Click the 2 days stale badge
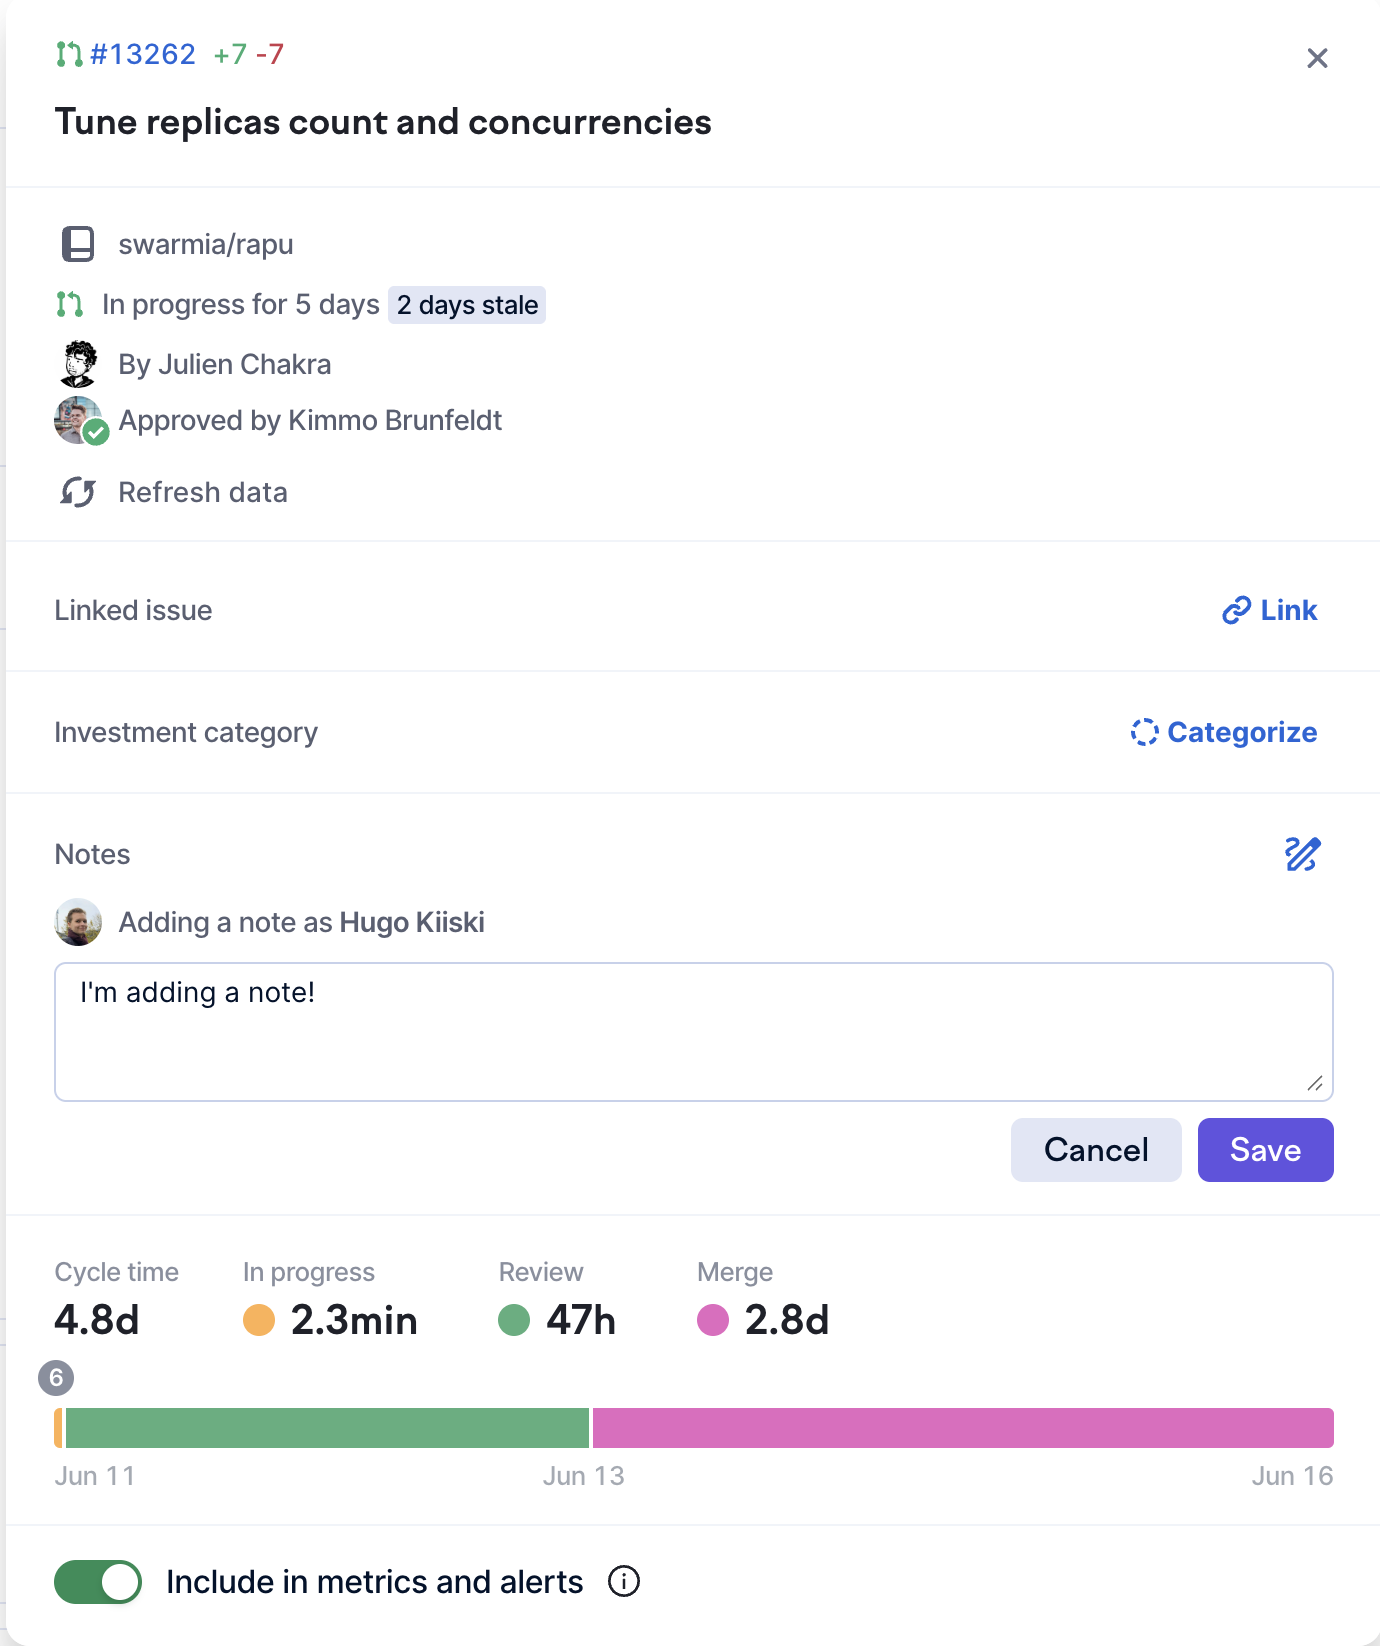 tap(467, 305)
